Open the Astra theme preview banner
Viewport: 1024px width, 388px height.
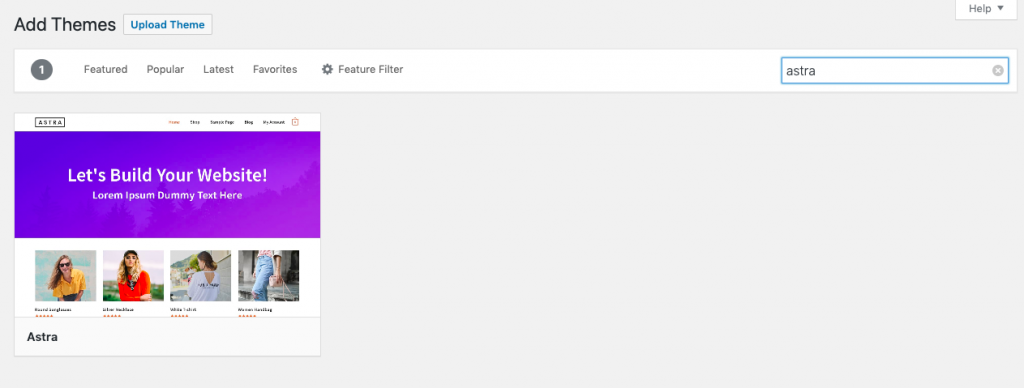167,185
